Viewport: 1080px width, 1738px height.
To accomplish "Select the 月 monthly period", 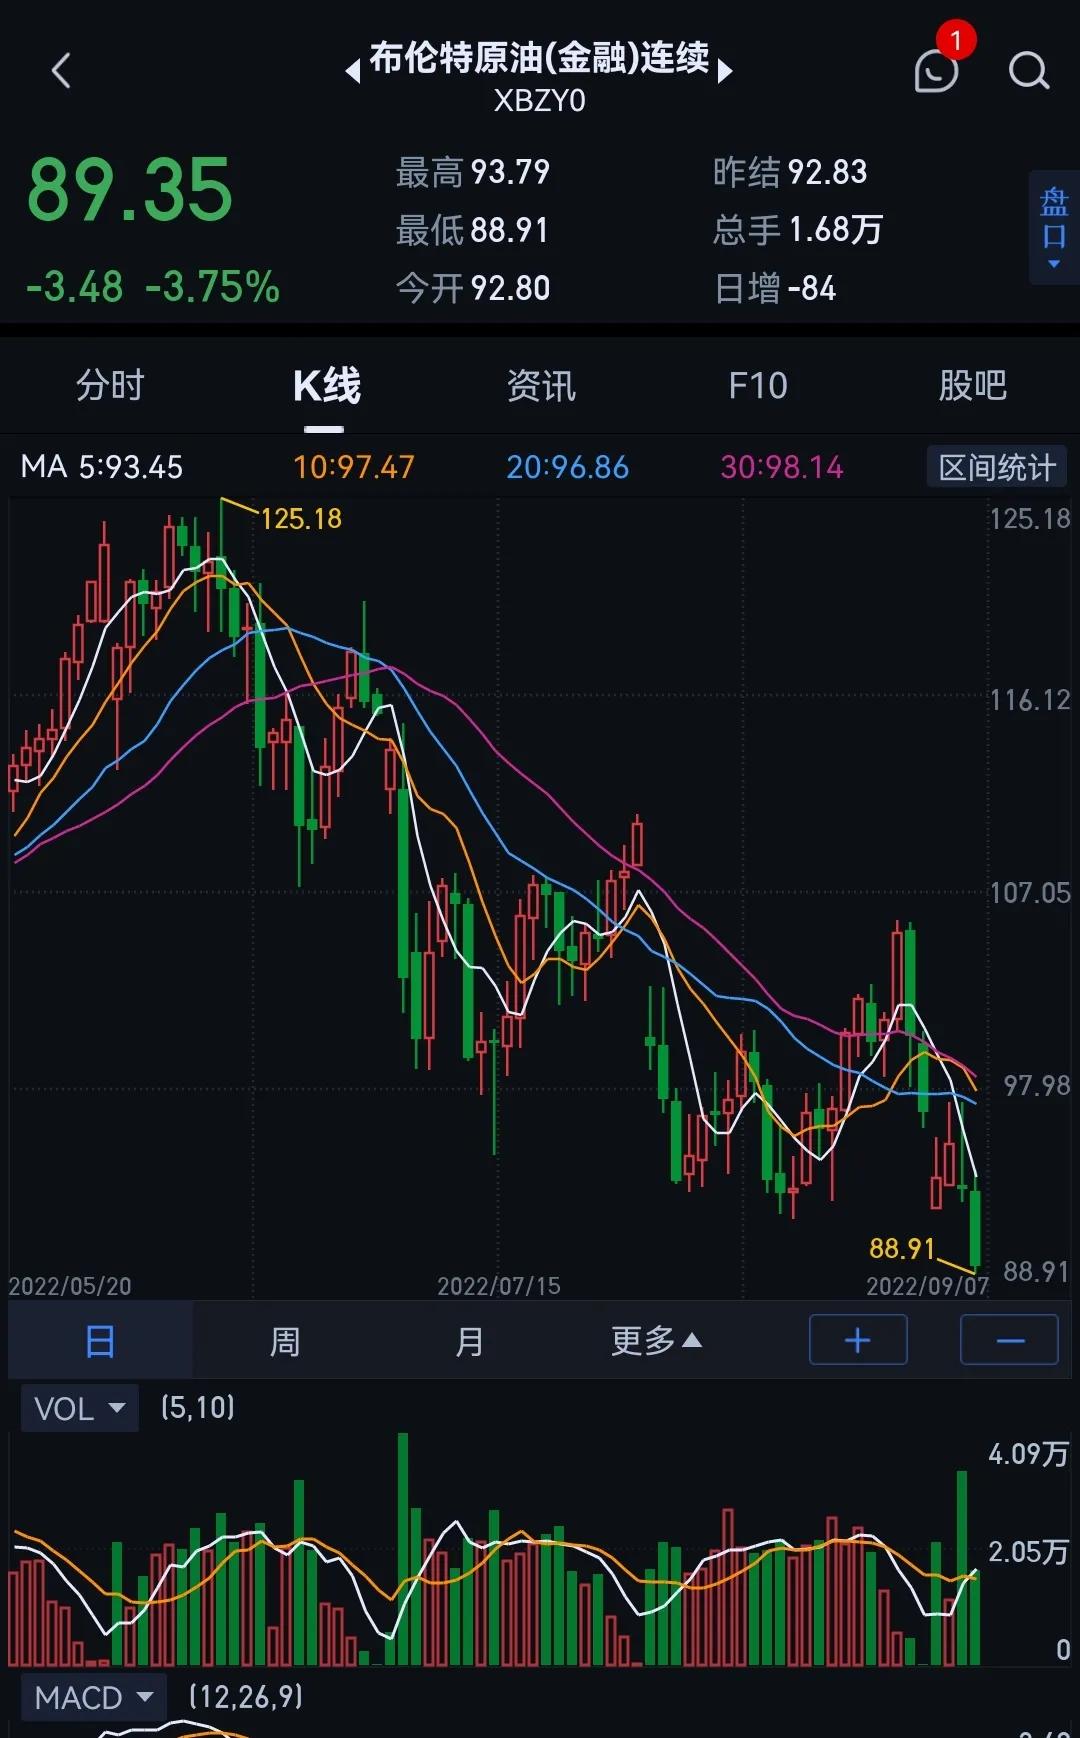I will click(x=469, y=1341).
